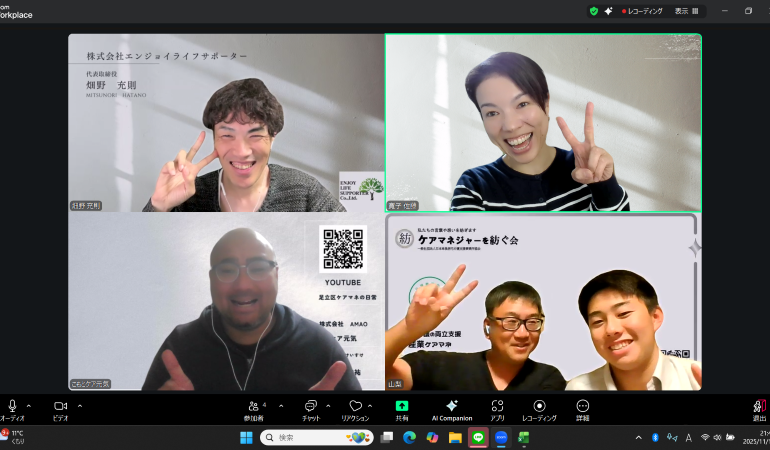Open the 参加者 participants panel

click(x=253, y=406)
